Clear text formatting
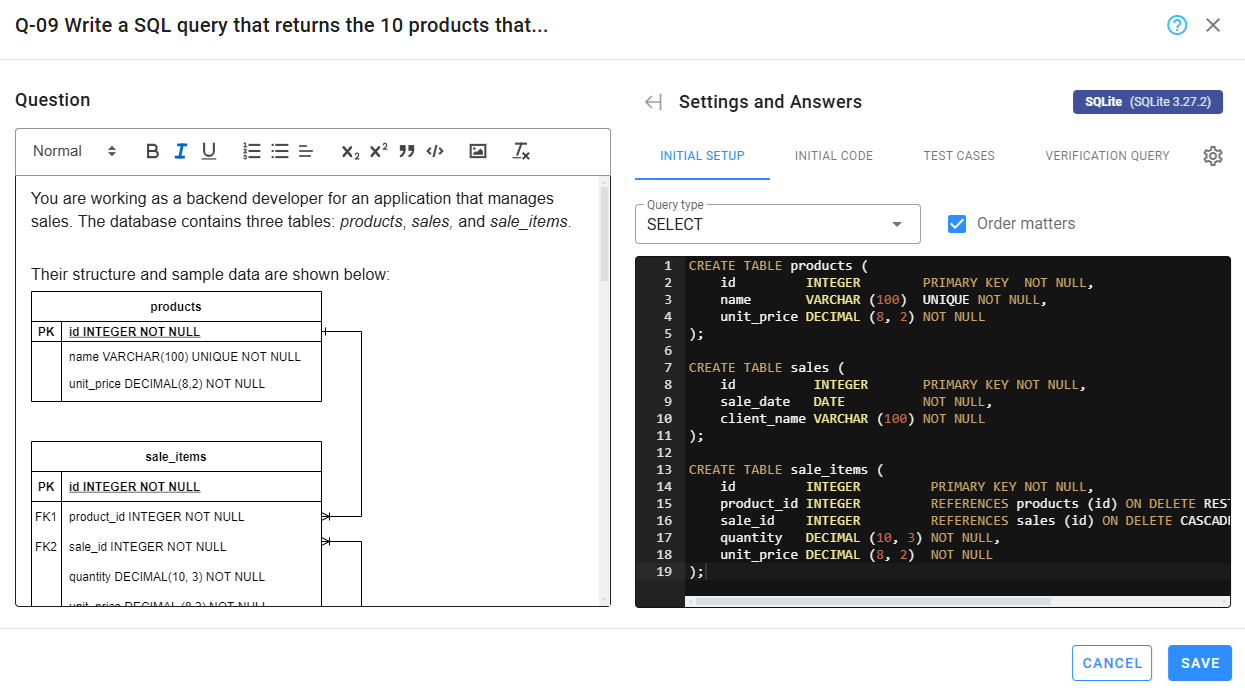This screenshot has width=1245, height=693. tap(520, 150)
